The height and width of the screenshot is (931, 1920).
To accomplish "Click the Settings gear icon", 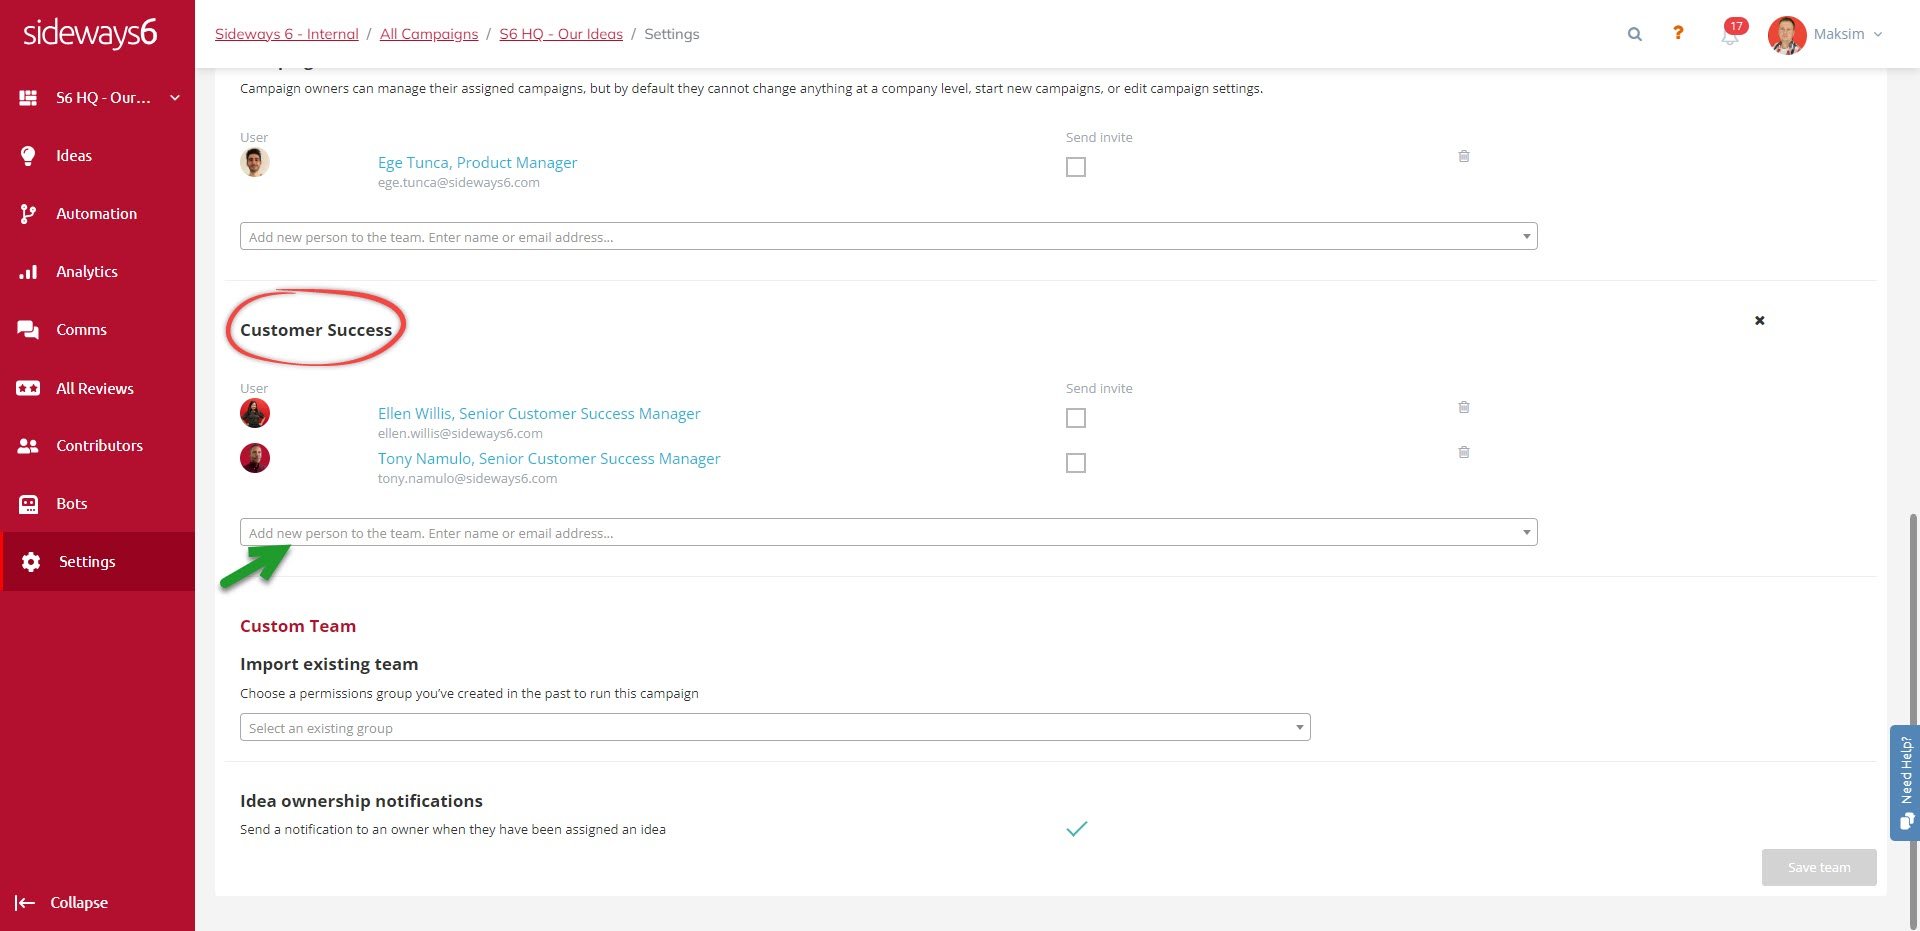I will point(31,562).
